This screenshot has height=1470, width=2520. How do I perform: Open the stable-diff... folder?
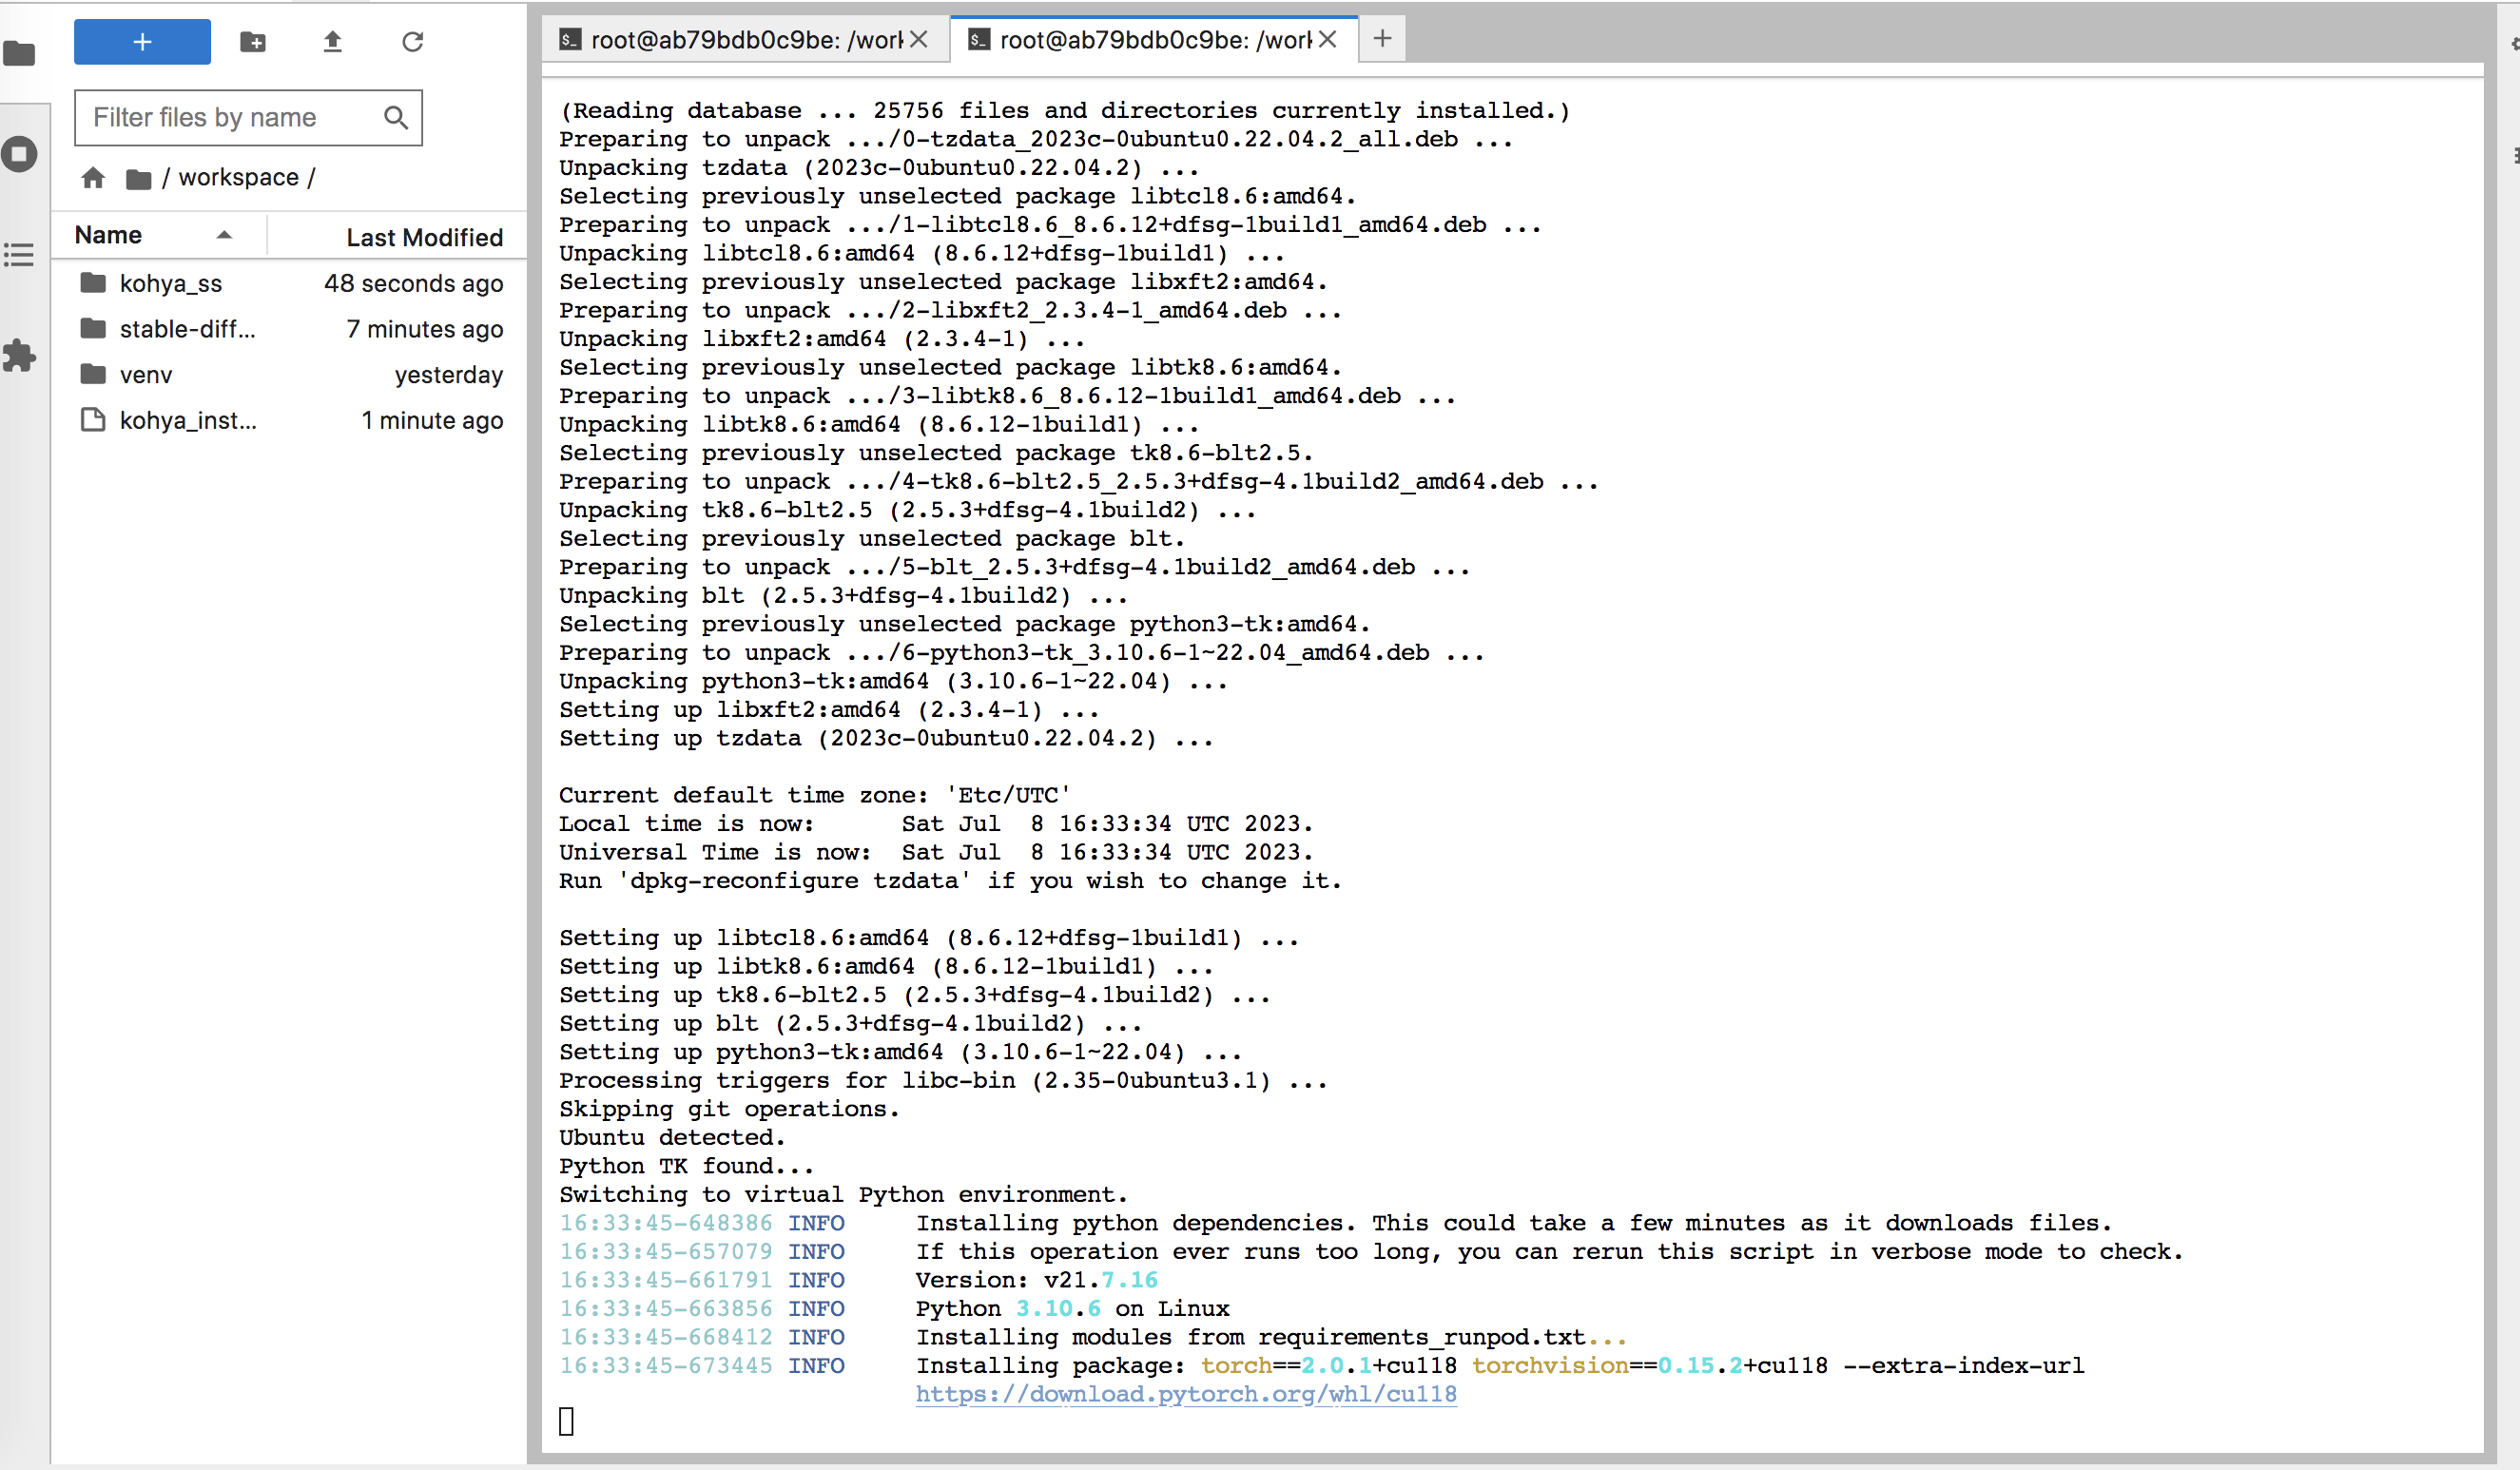187,329
